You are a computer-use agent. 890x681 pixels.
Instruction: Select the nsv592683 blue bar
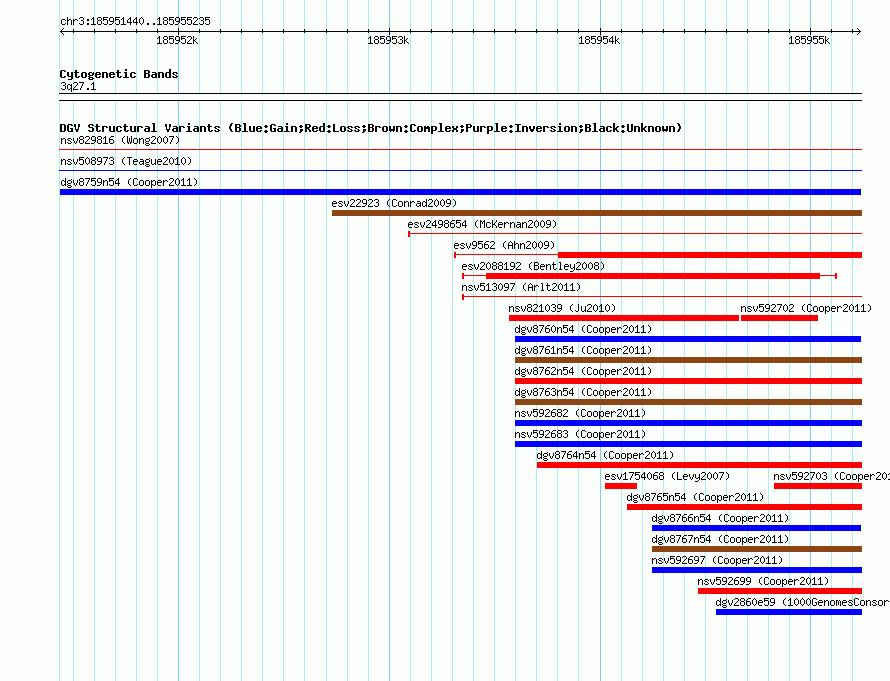[x=688, y=444]
